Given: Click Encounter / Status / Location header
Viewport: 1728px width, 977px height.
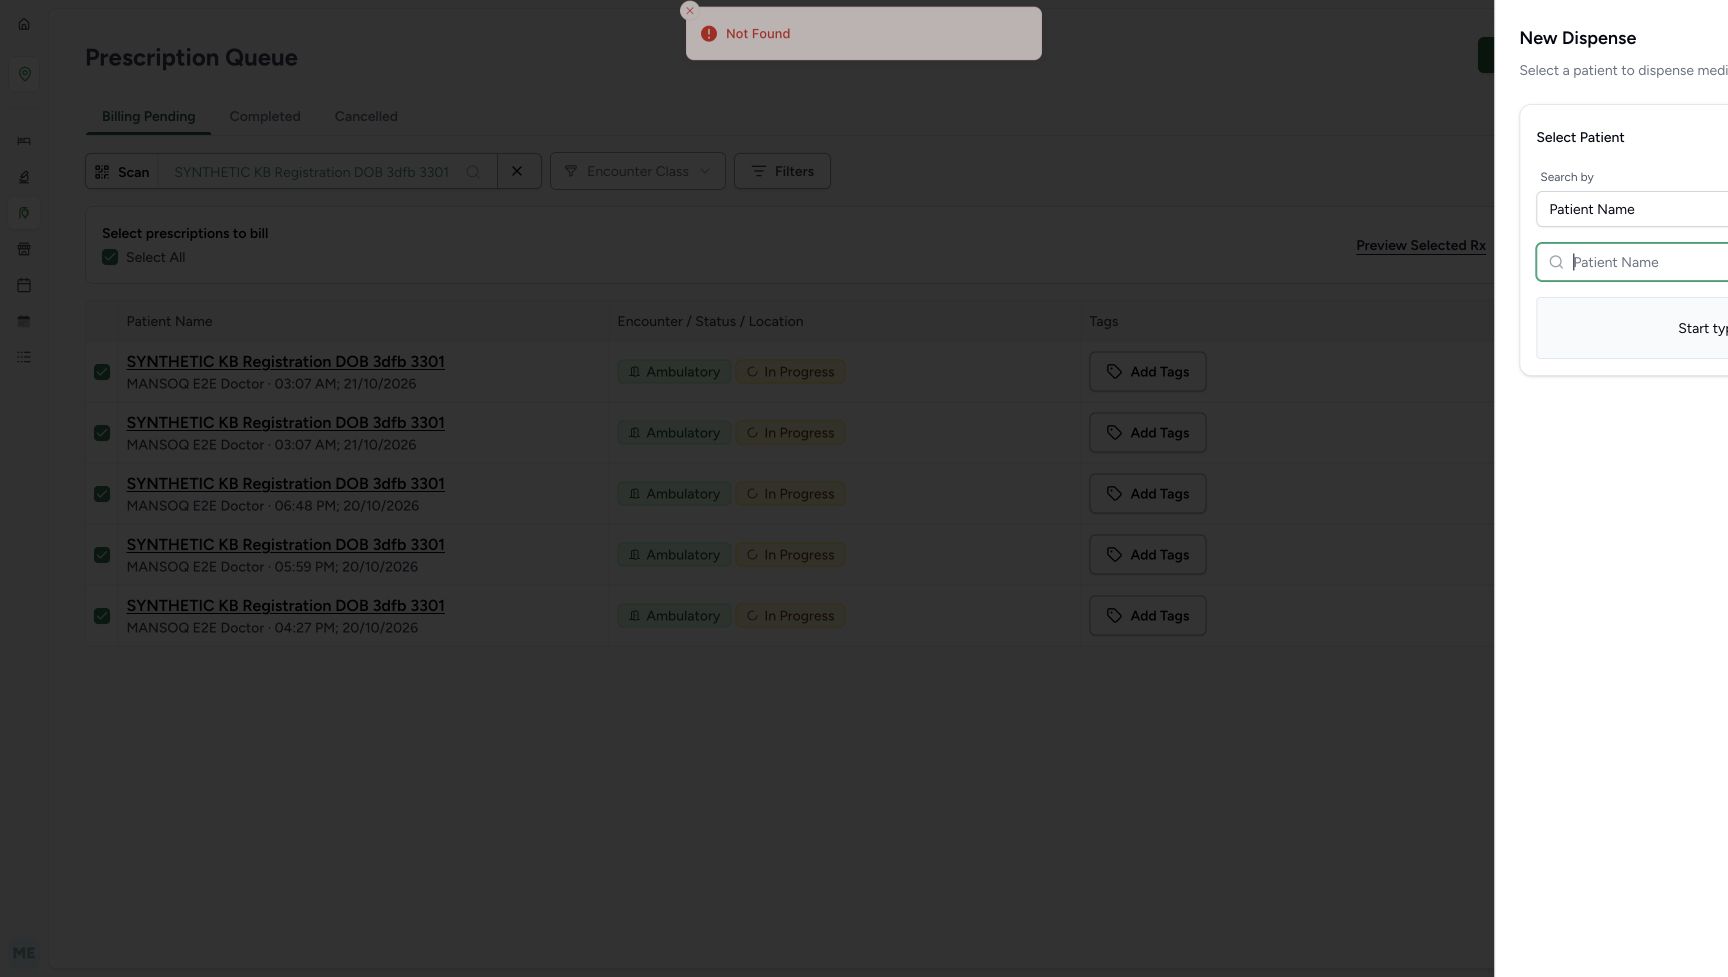Looking at the screenshot, I should click(710, 321).
